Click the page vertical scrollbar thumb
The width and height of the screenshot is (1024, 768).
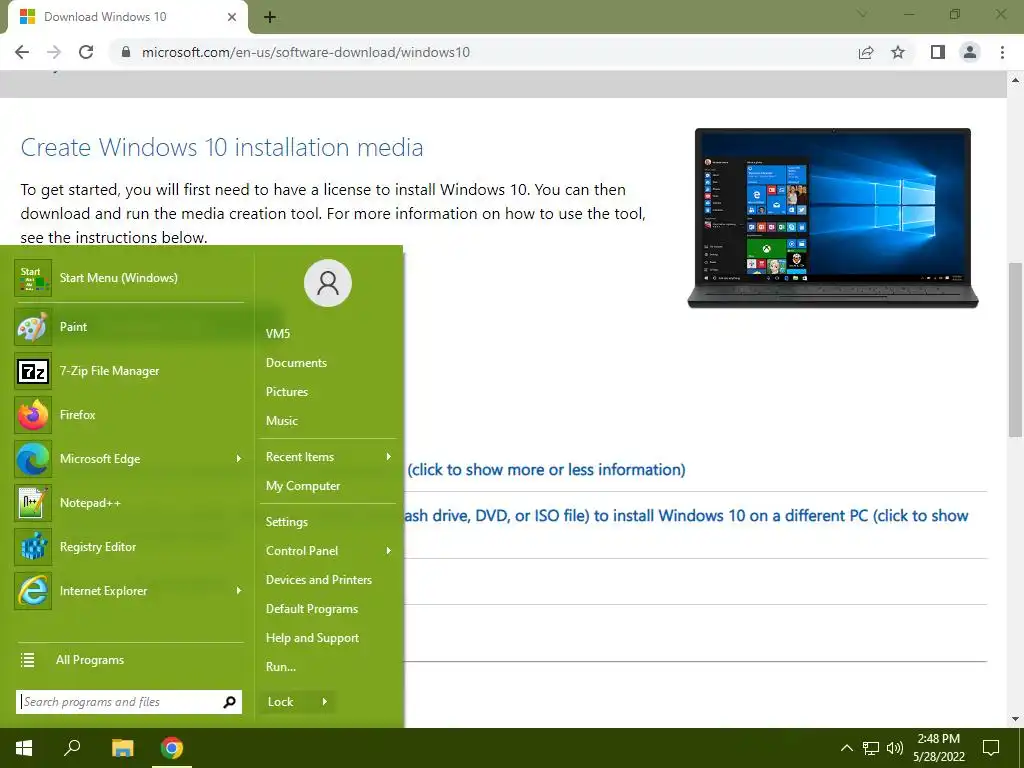[x=1015, y=349]
